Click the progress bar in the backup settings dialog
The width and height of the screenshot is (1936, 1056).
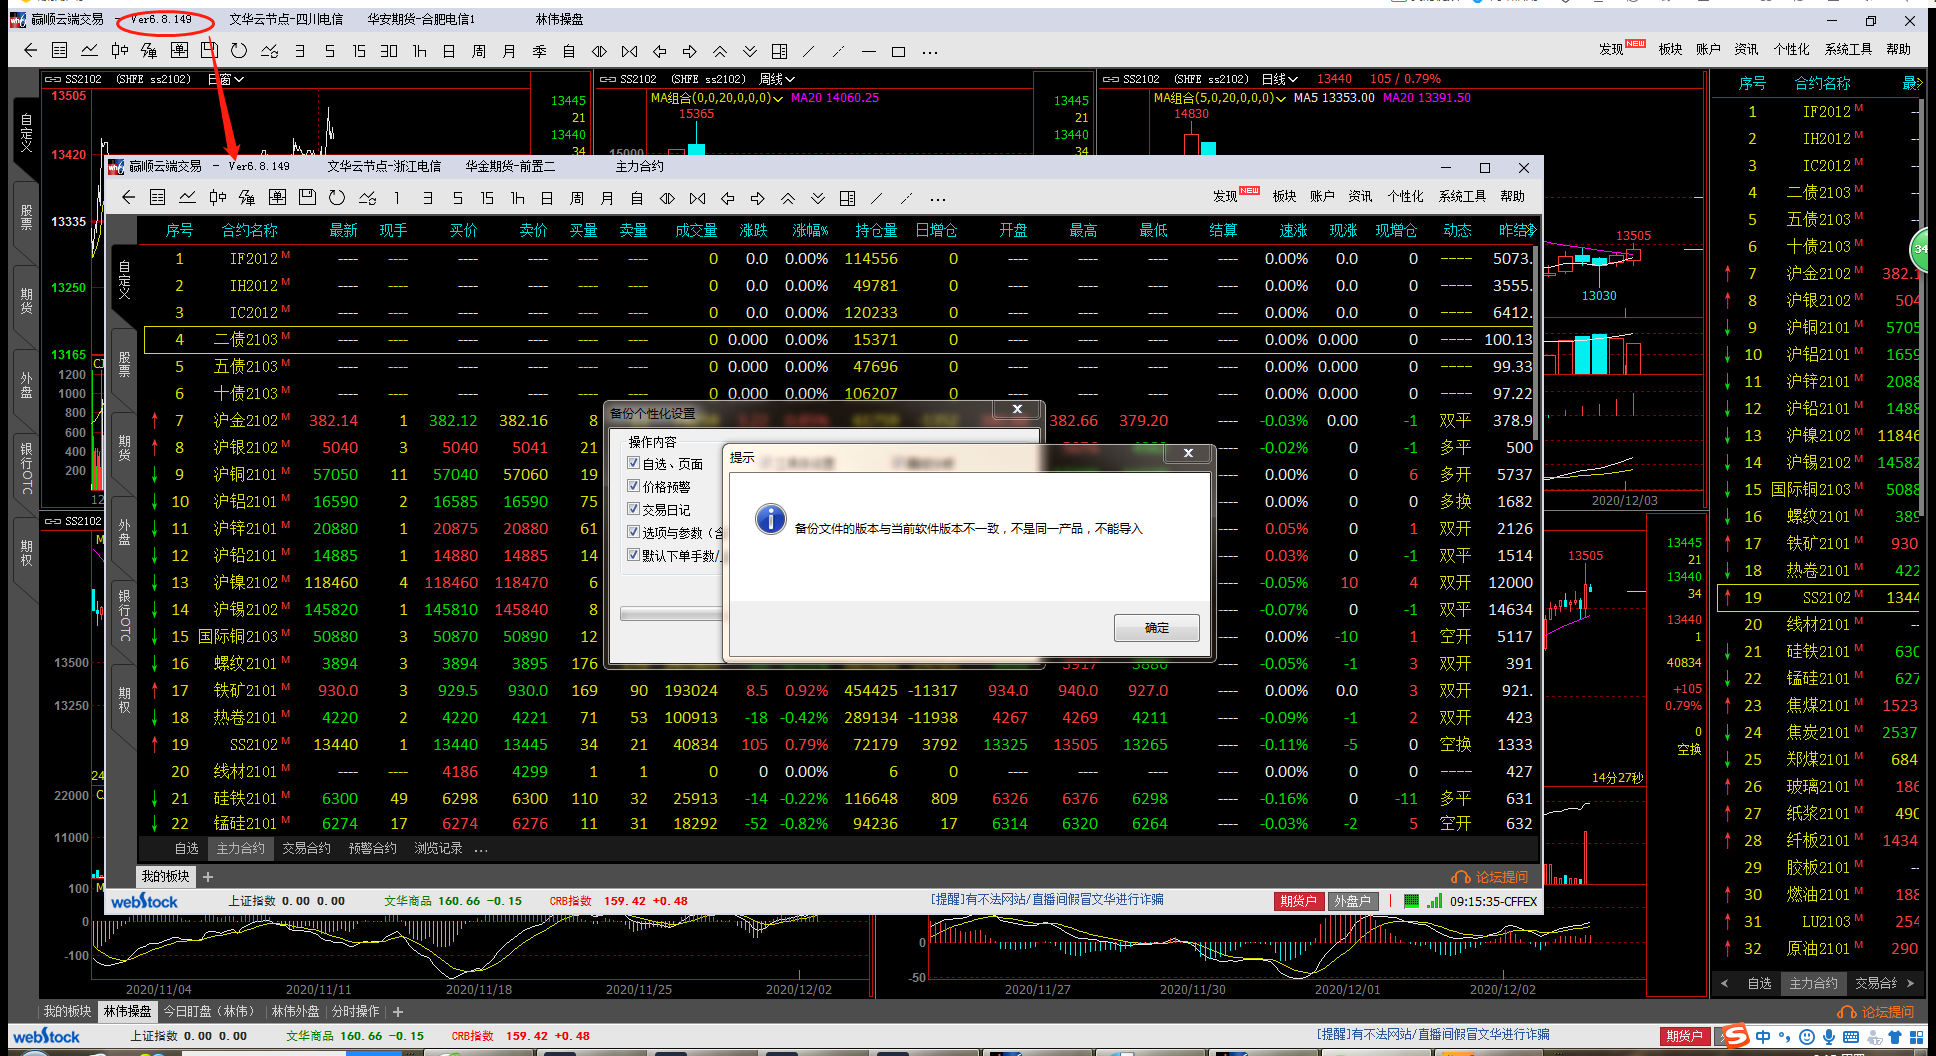click(x=670, y=614)
